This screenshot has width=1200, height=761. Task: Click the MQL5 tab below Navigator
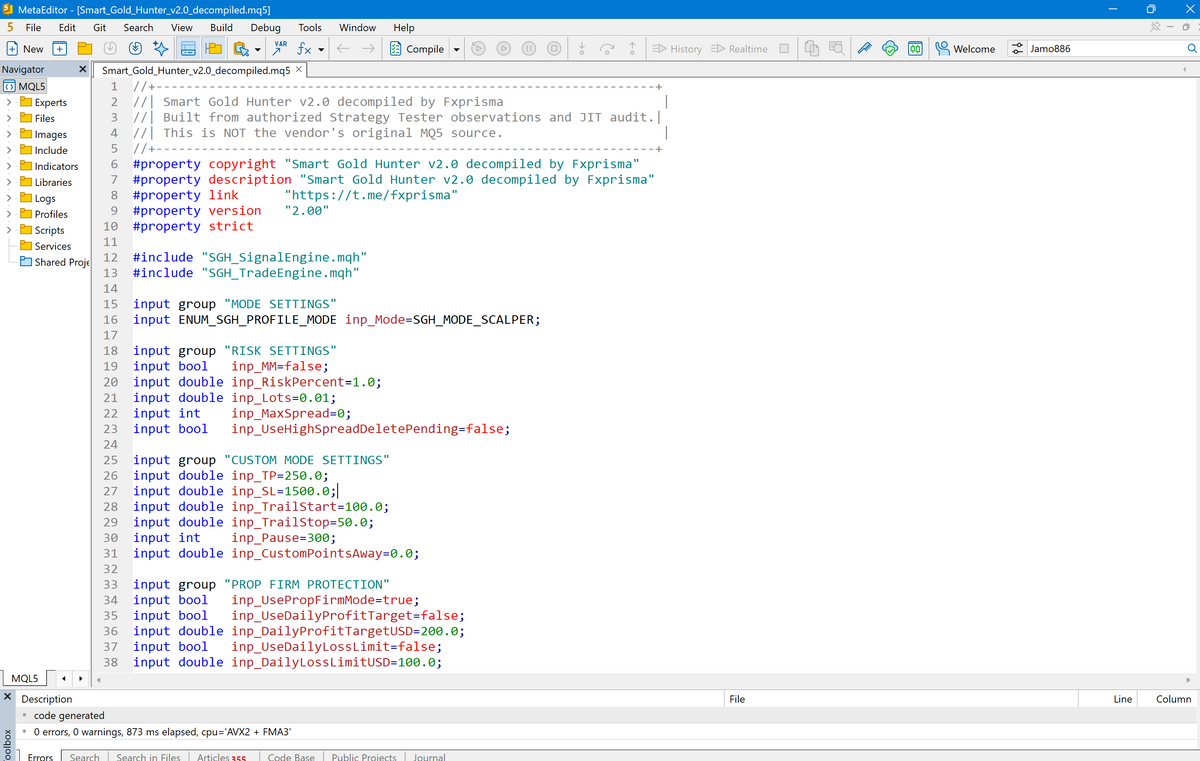click(24, 678)
